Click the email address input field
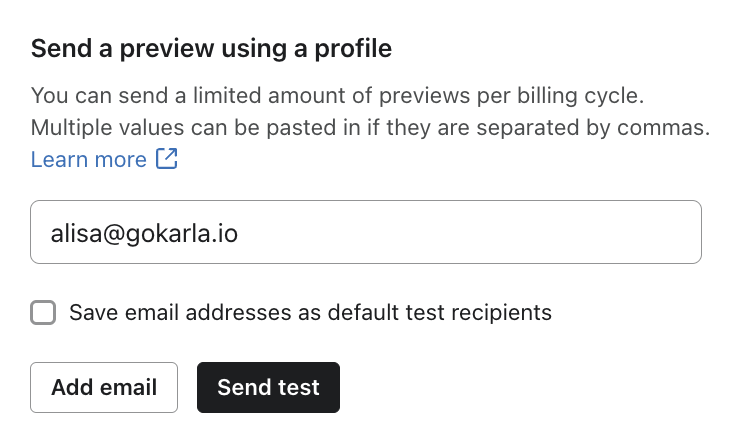This screenshot has height=448, width=736. point(365,234)
